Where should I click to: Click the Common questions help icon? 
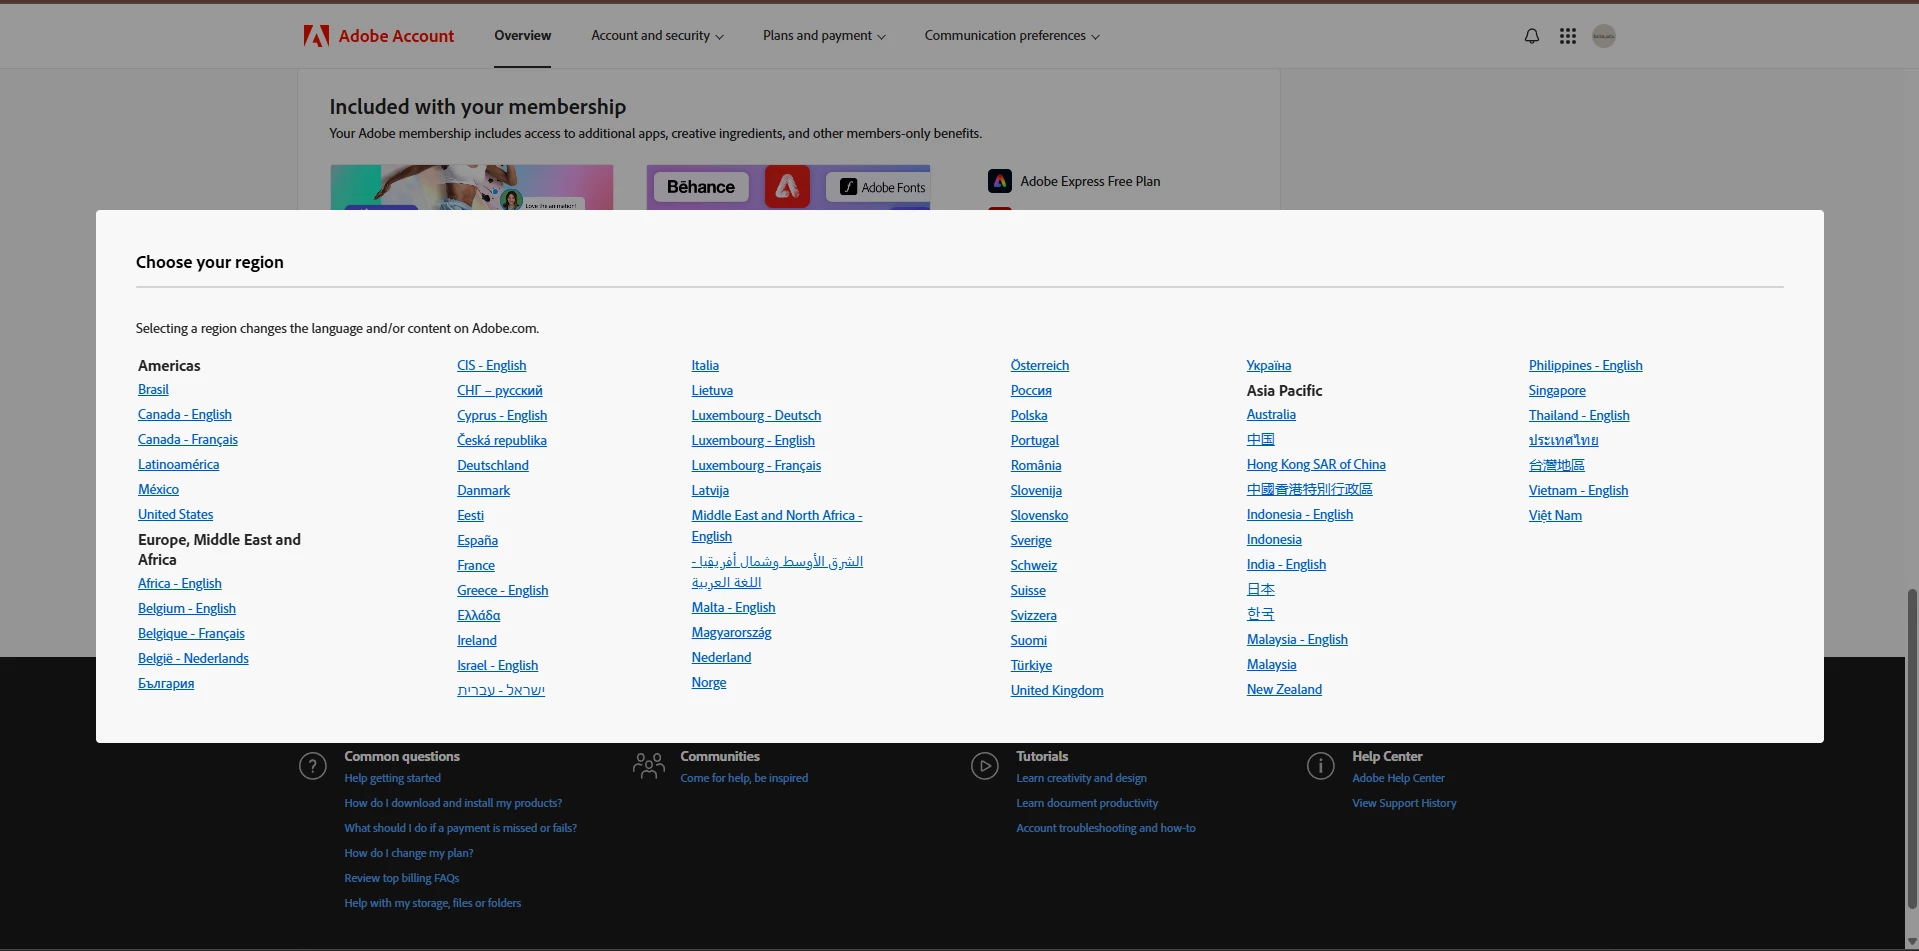313,766
